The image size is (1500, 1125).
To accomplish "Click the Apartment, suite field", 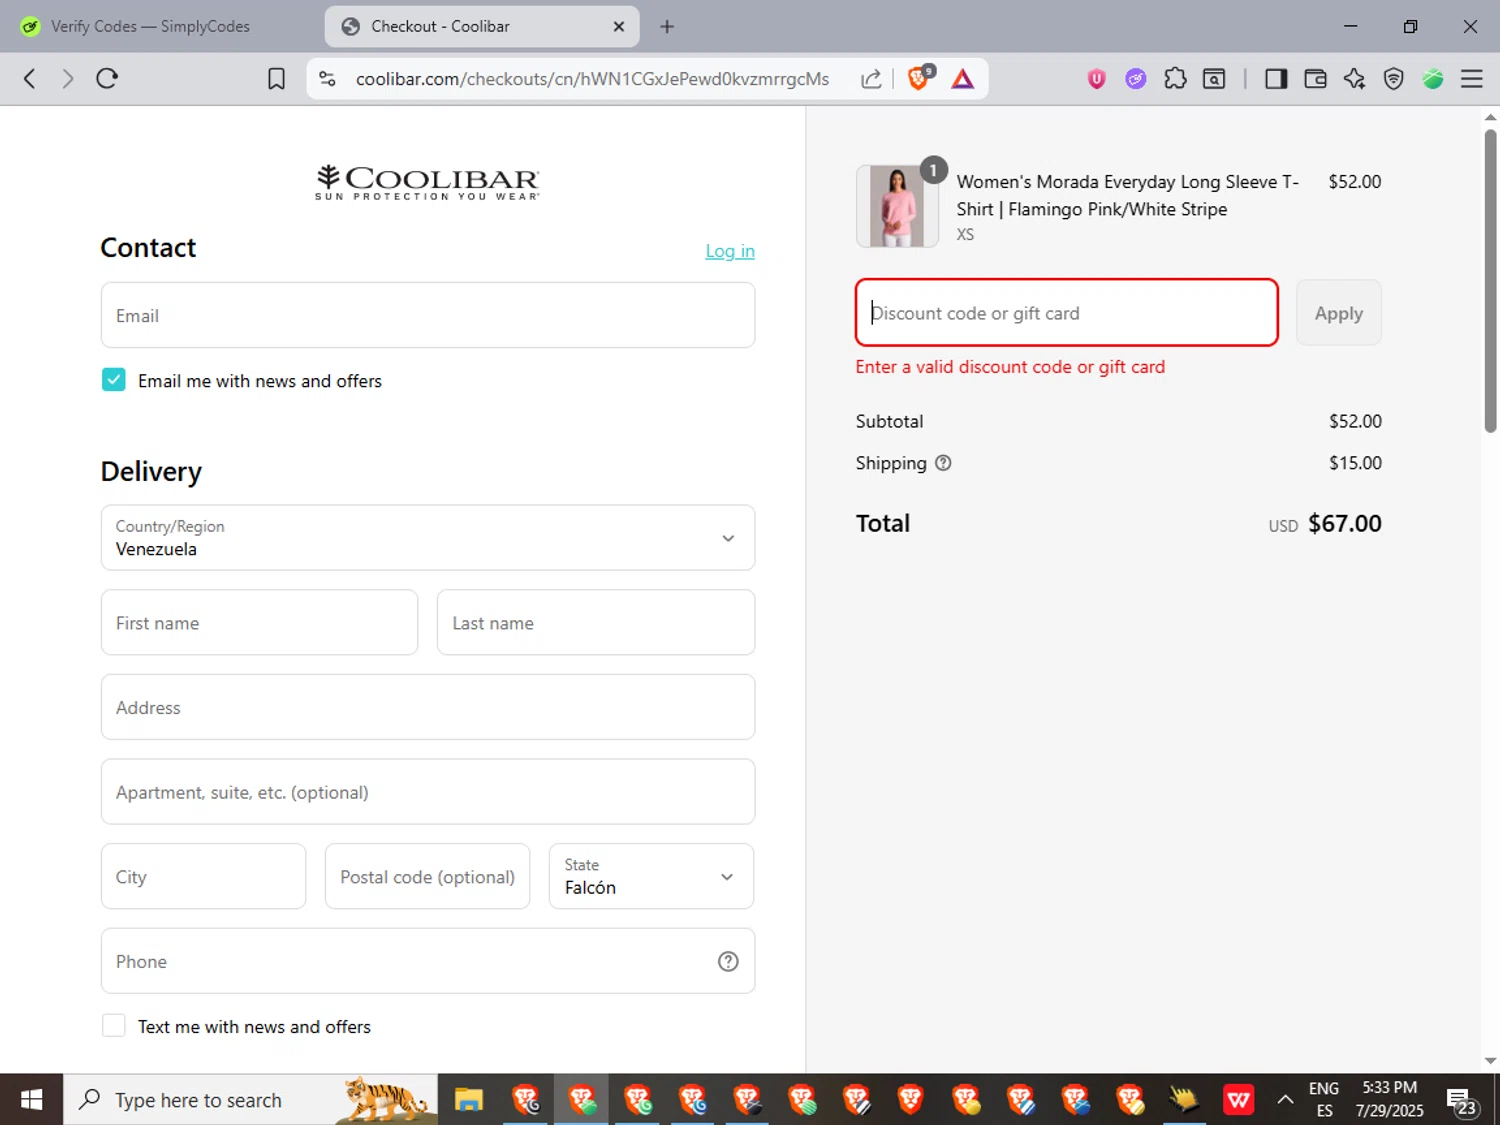I will pyautogui.click(x=428, y=792).
